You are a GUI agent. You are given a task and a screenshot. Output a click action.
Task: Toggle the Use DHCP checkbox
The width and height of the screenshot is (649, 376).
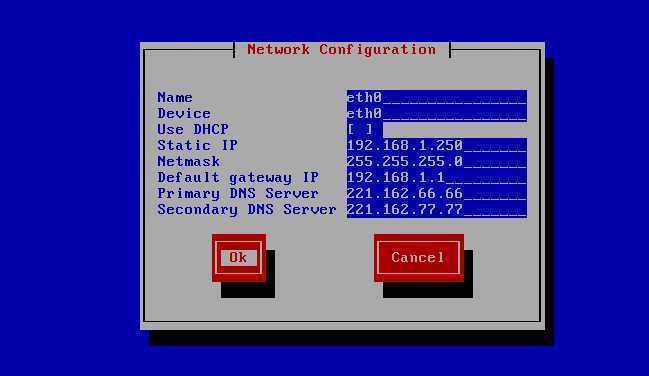coord(360,129)
